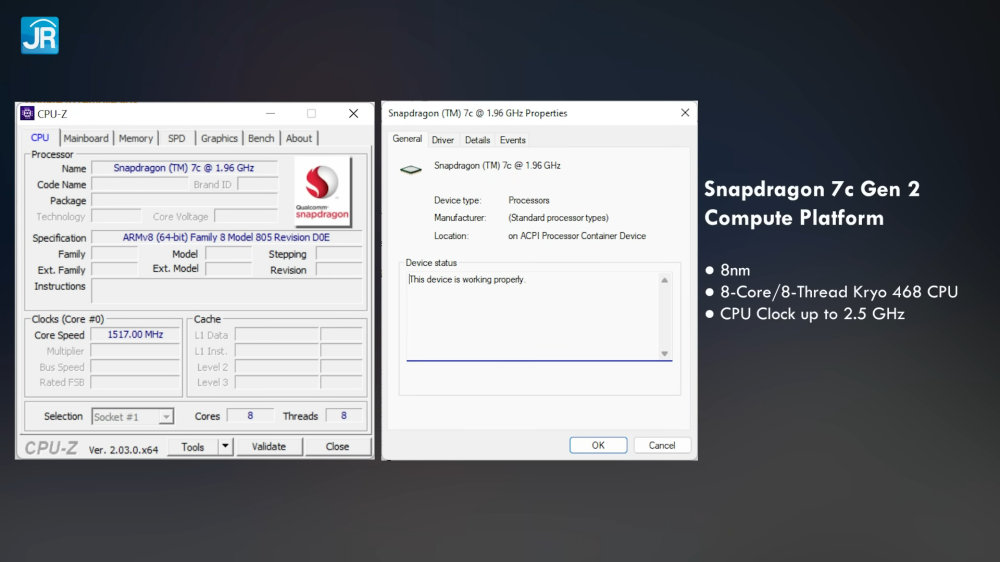Click the device status scroll down arrow
Viewport: 1000px width, 562px height.
pyautogui.click(x=665, y=353)
